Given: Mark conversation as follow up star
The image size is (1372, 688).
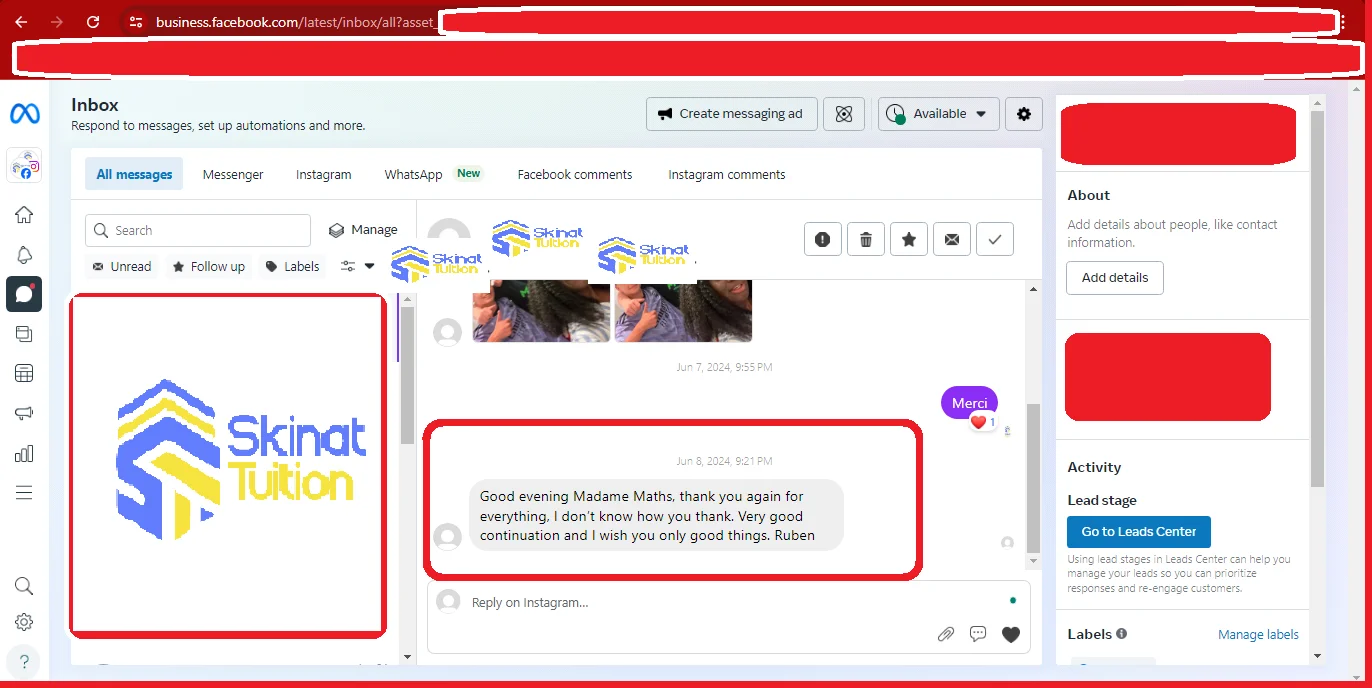Looking at the screenshot, I should pos(909,239).
